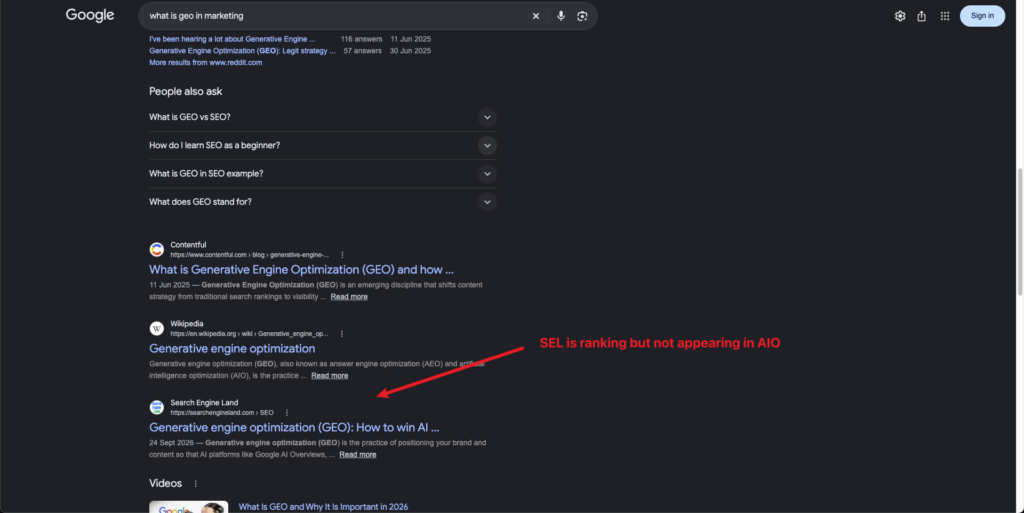
Task: Click "57 answers" text
Action: click(362, 51)
